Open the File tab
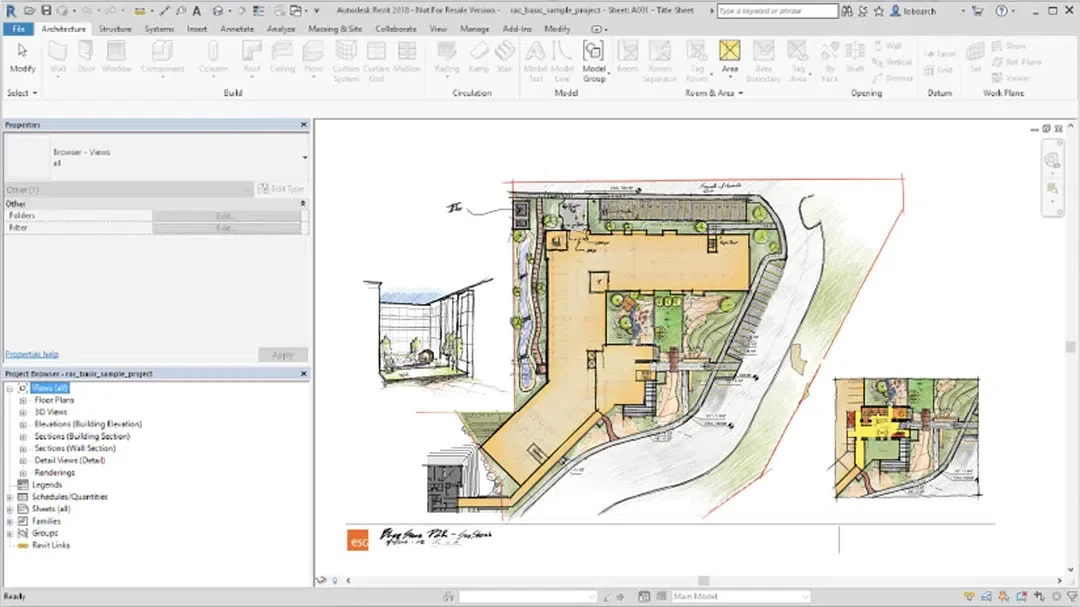This screenshot has width=1080, height=607. [19, 29]
